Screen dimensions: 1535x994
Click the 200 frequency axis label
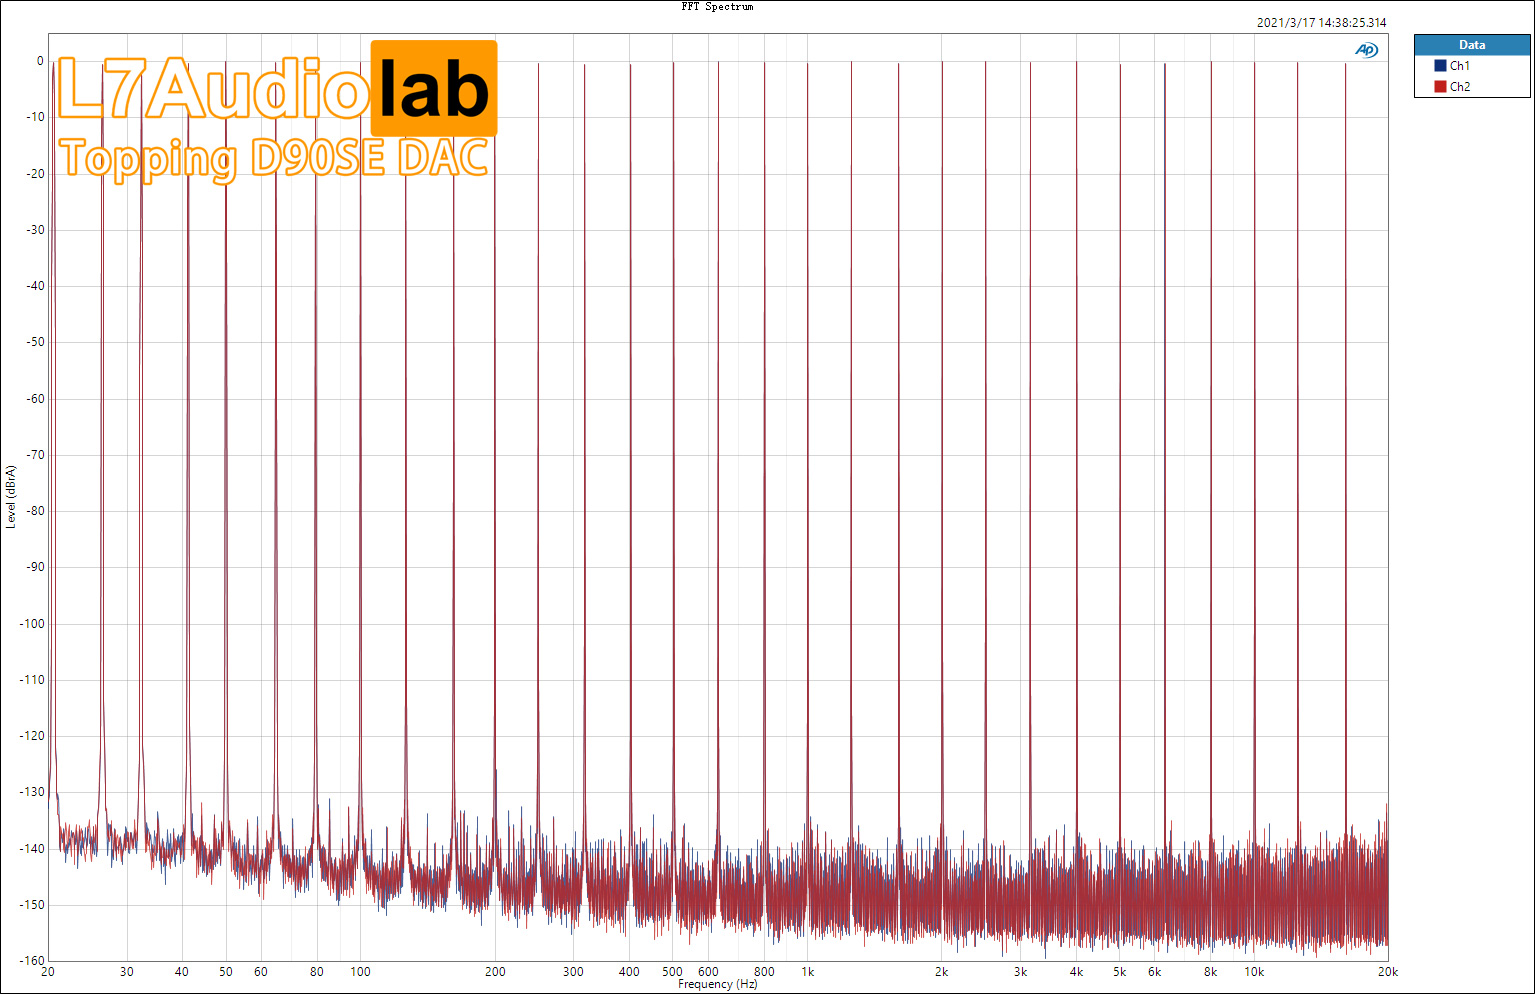click(x=495, y=971)
